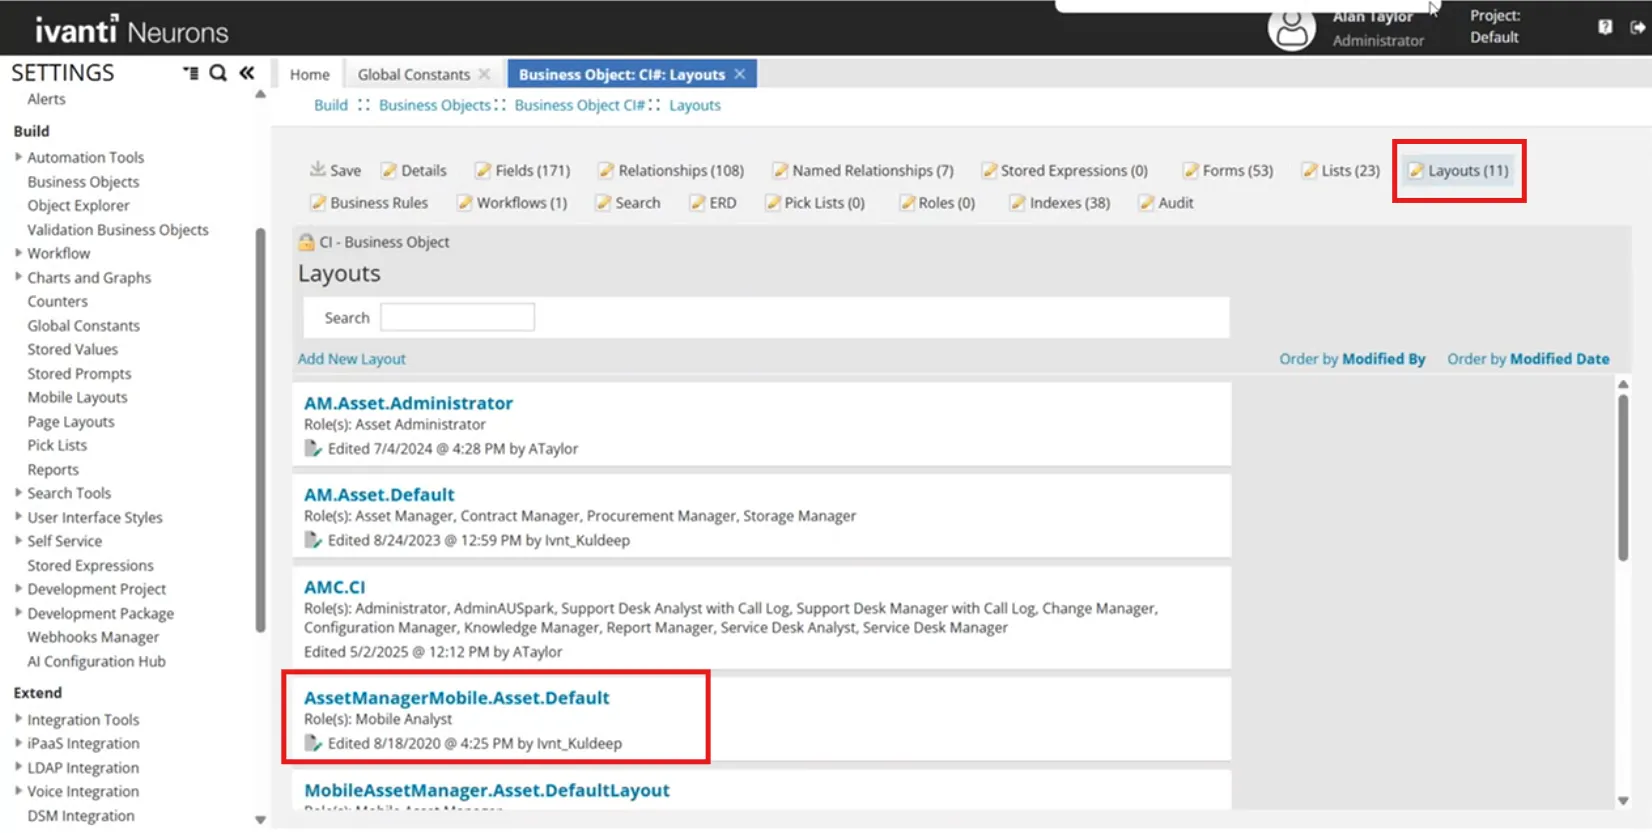Open the user profile avatar
Viewport: 1652px width, 833px height.
[x=1291, y=29]
